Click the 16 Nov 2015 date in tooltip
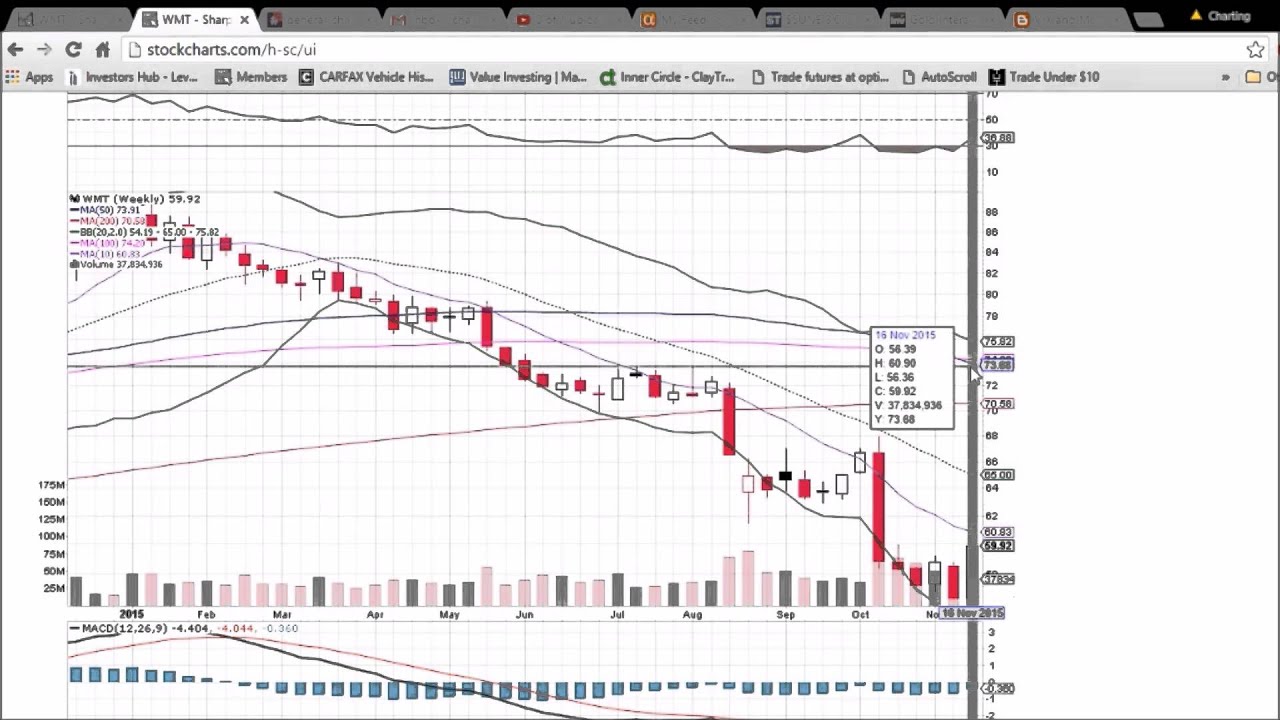The height and width of the screenshot is (720, 1280). pyautogui.click(x=905, y=335)
